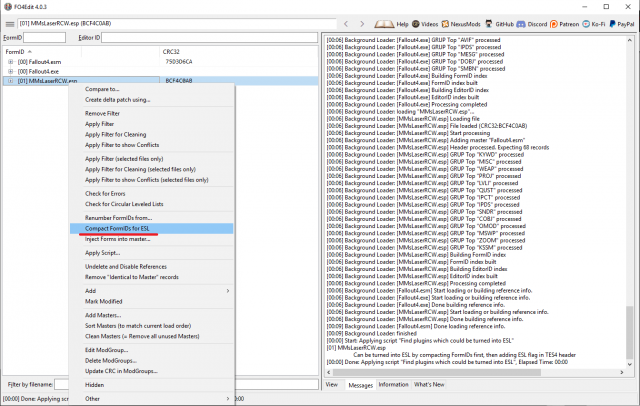Click the back navigation arrow
The image size is (640, 406).
point(346,23)
